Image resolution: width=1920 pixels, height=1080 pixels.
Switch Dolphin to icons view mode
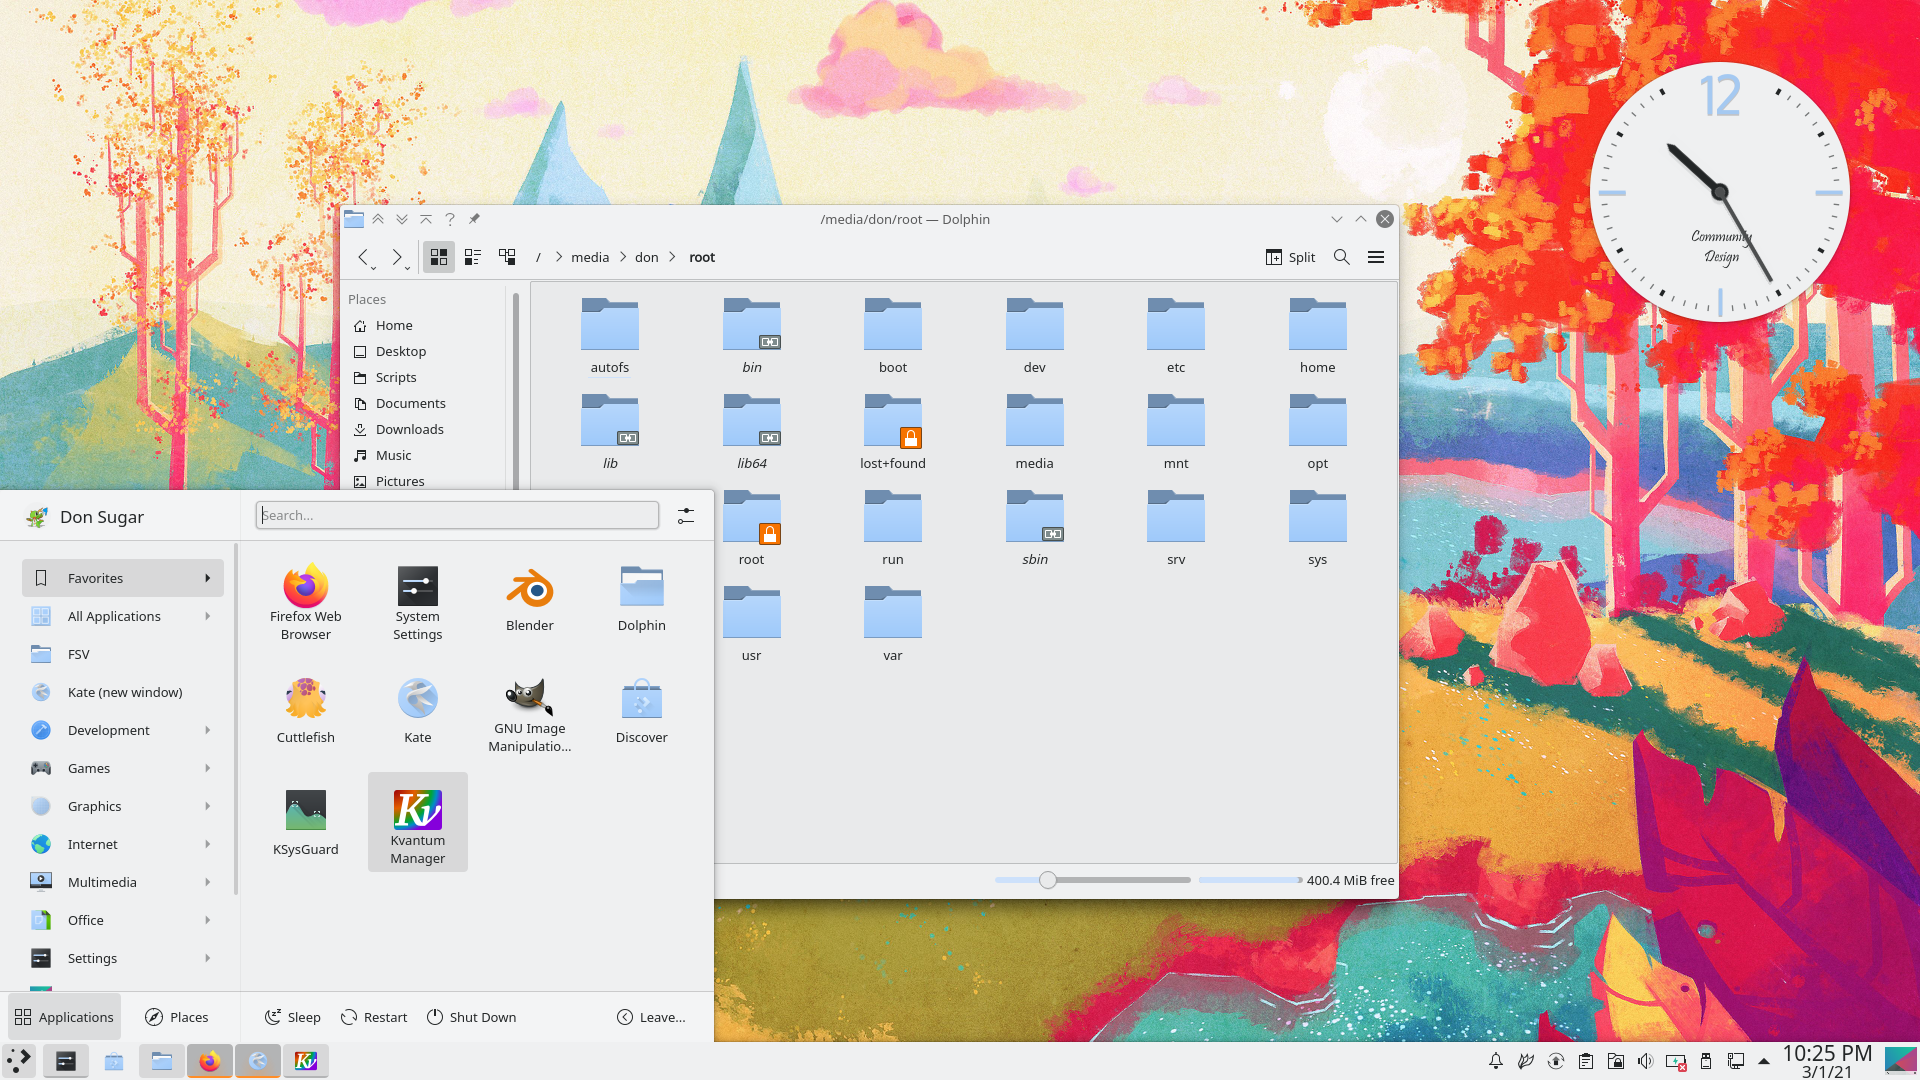(438, 257)
